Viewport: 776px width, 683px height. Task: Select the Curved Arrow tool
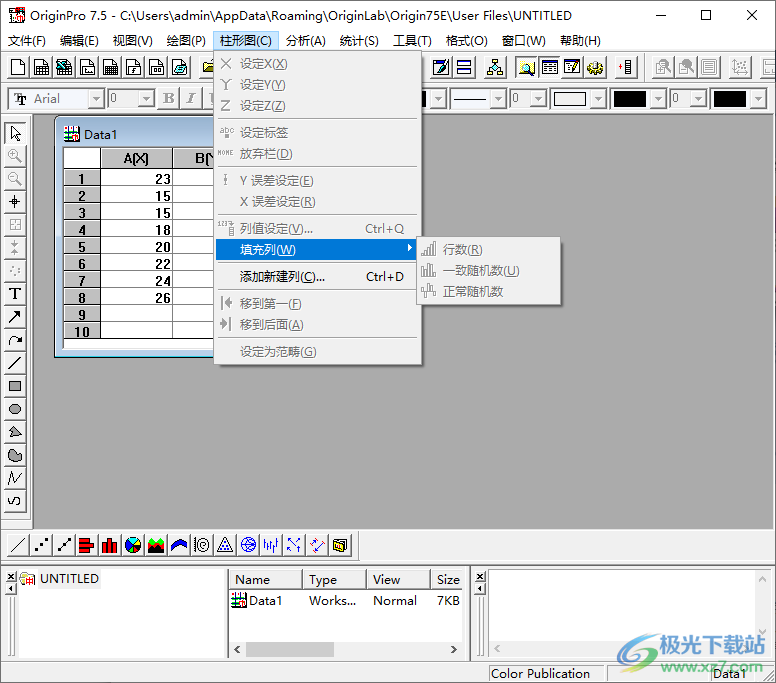[15, 340]
